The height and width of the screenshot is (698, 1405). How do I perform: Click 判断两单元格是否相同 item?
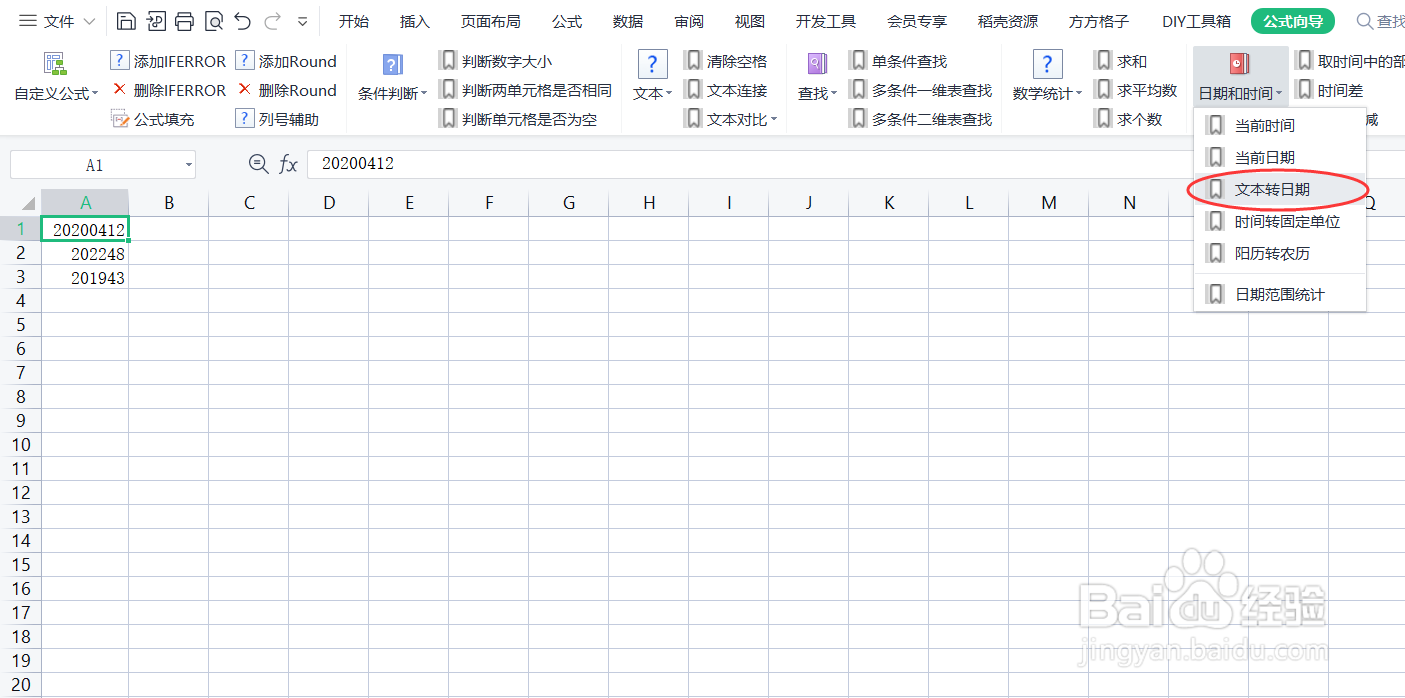526,90
